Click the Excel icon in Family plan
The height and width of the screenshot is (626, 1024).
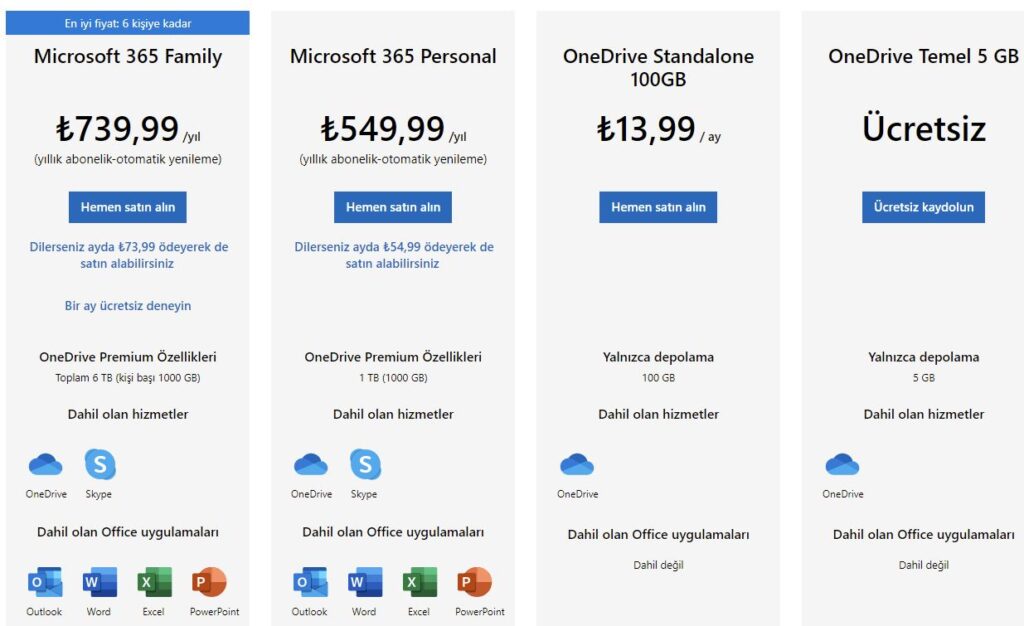[x=154, y=582]
